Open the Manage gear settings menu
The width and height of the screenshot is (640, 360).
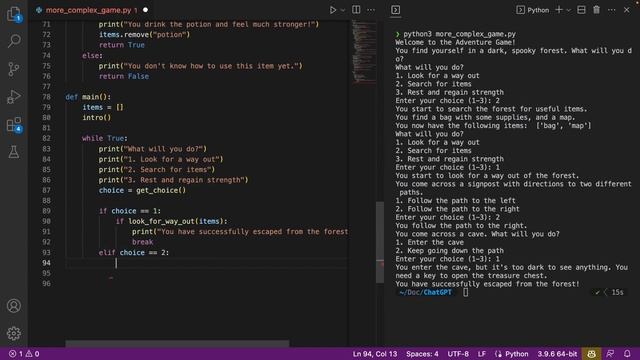tap(14, 333)
